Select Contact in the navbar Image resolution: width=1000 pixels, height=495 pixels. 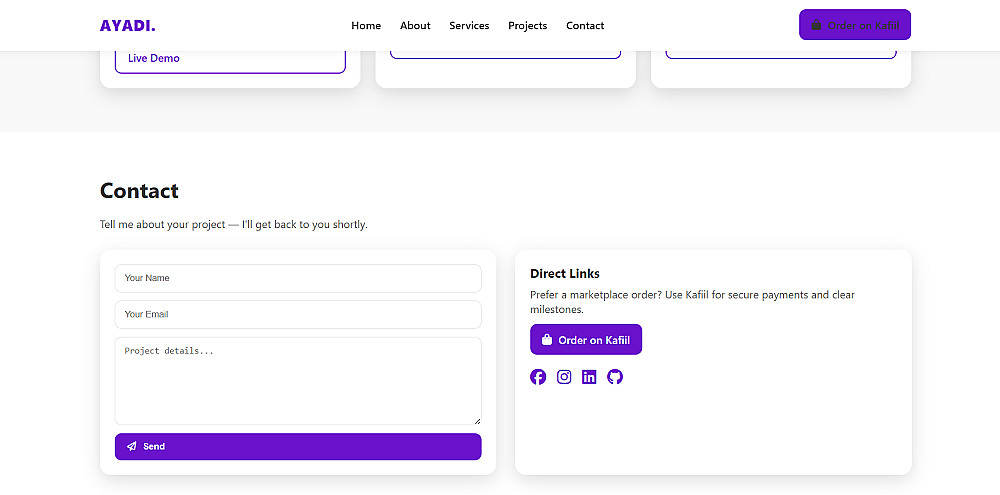pyautogui.click(x=585, y=26)
